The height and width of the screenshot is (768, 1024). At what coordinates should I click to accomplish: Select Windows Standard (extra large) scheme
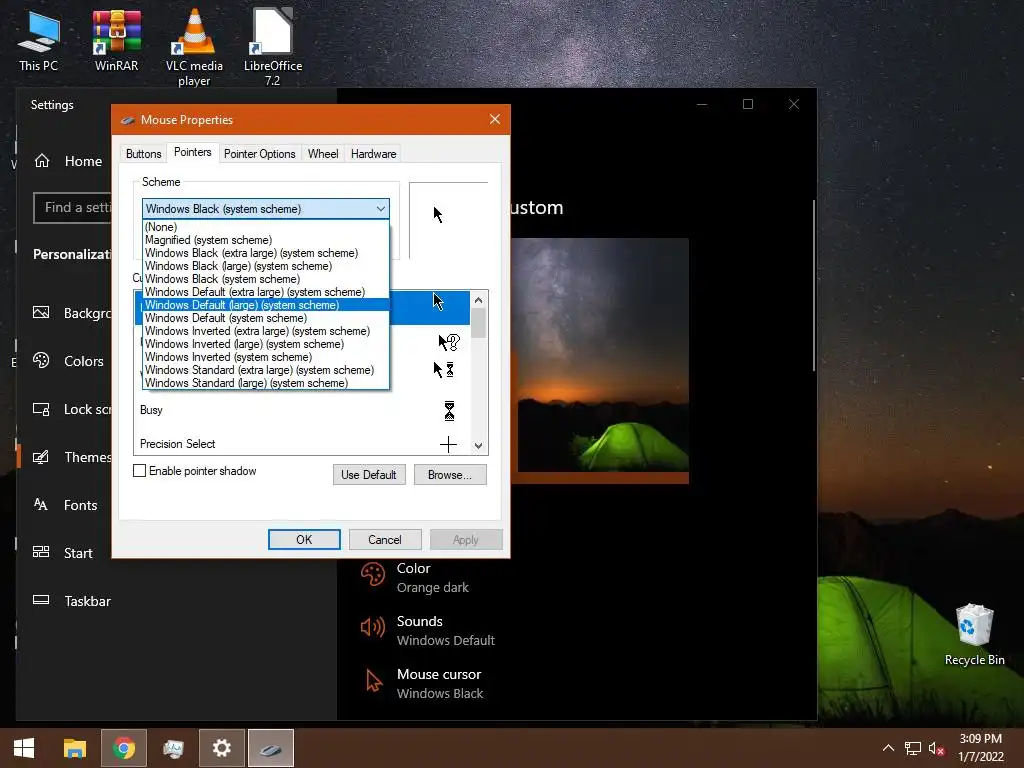(x=266, y=370)
